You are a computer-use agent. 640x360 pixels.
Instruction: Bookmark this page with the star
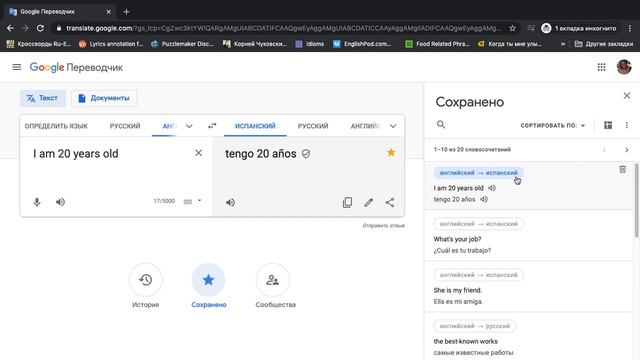[x=512, y=28]
